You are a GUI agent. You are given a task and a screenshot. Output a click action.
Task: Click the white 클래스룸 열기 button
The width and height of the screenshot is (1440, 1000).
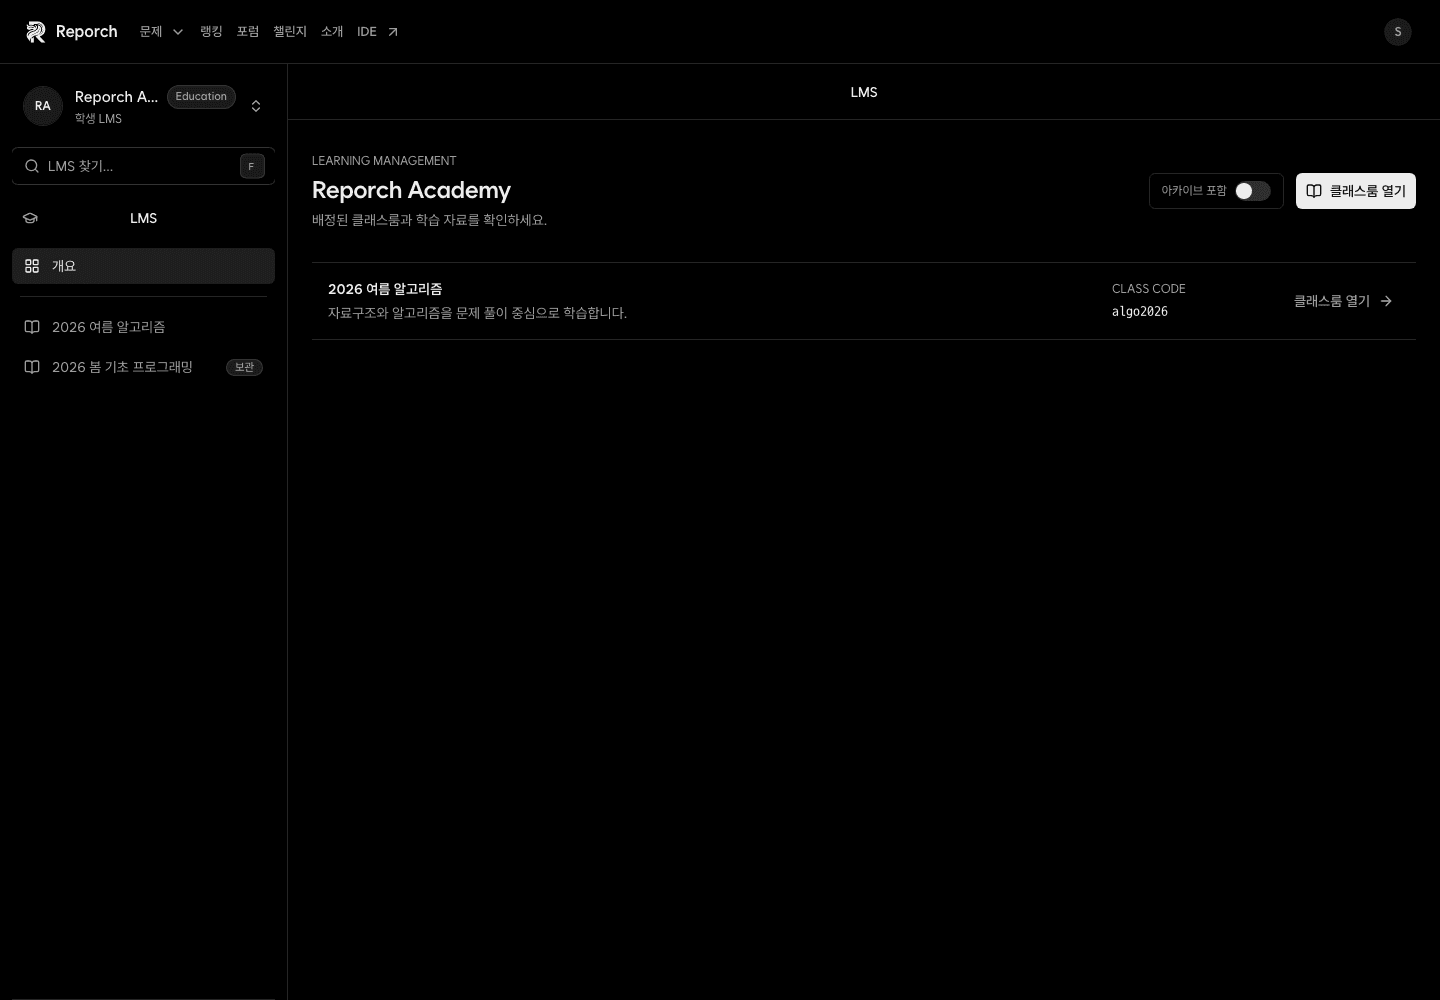[x=1356, y=191]
